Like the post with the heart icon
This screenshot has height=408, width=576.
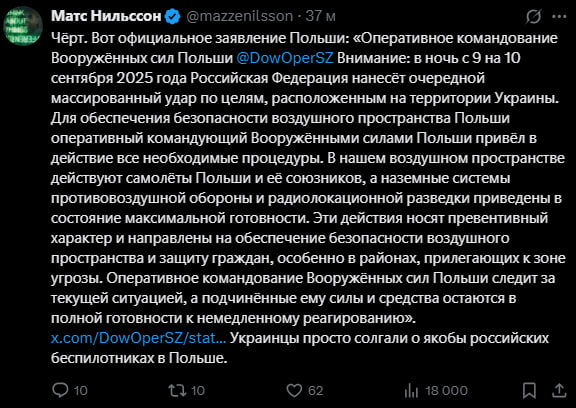[x=294, y=390]
